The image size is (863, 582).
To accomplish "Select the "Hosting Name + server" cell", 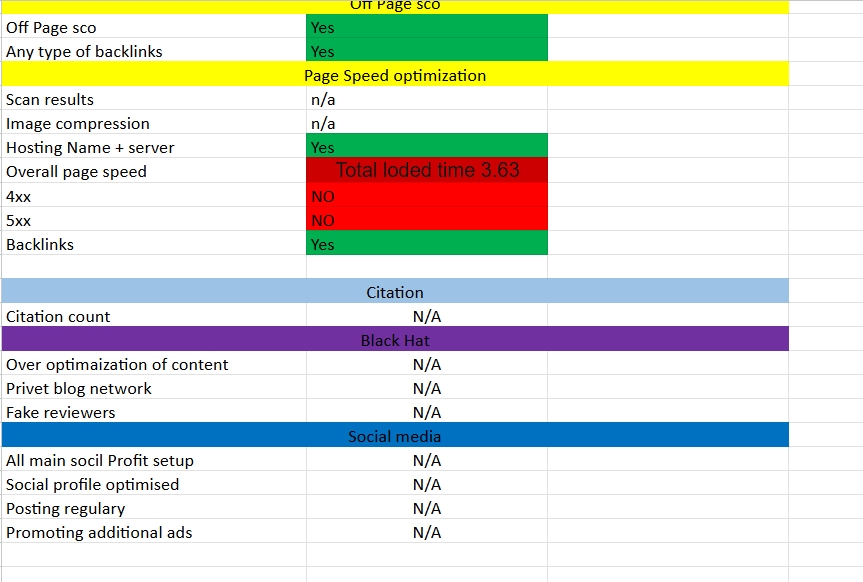I will point(90,148).
